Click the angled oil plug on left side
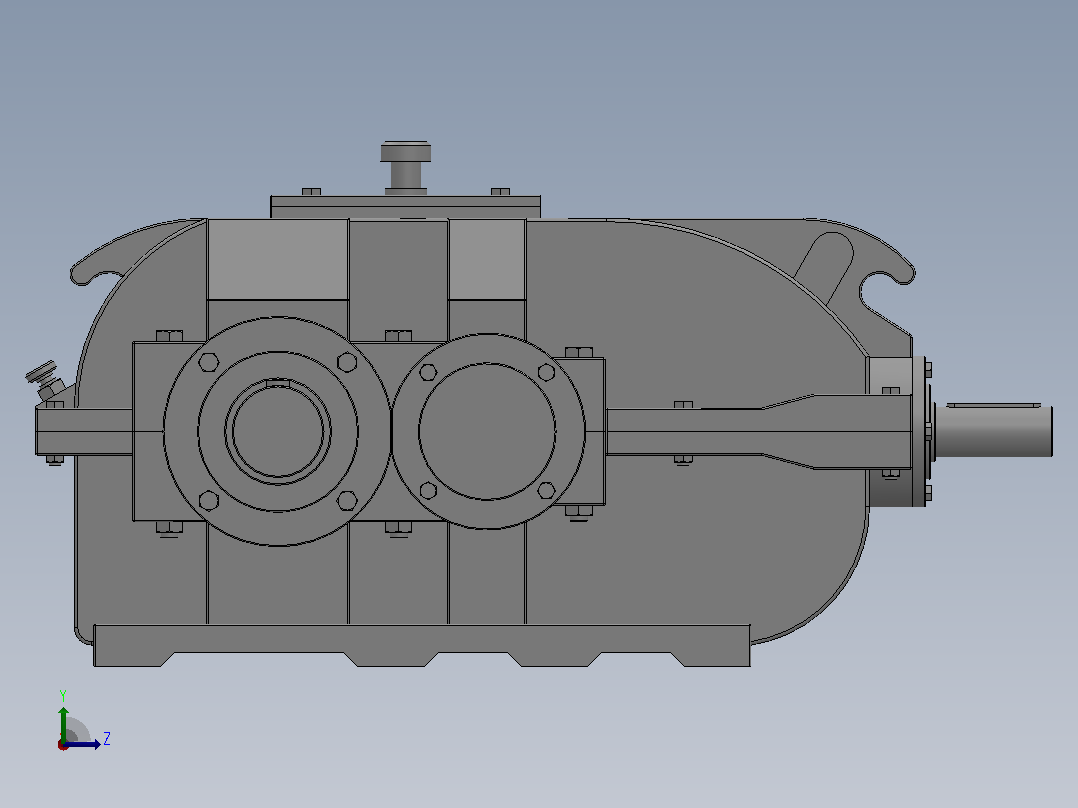1078x808 pixels. click(46, 381)
